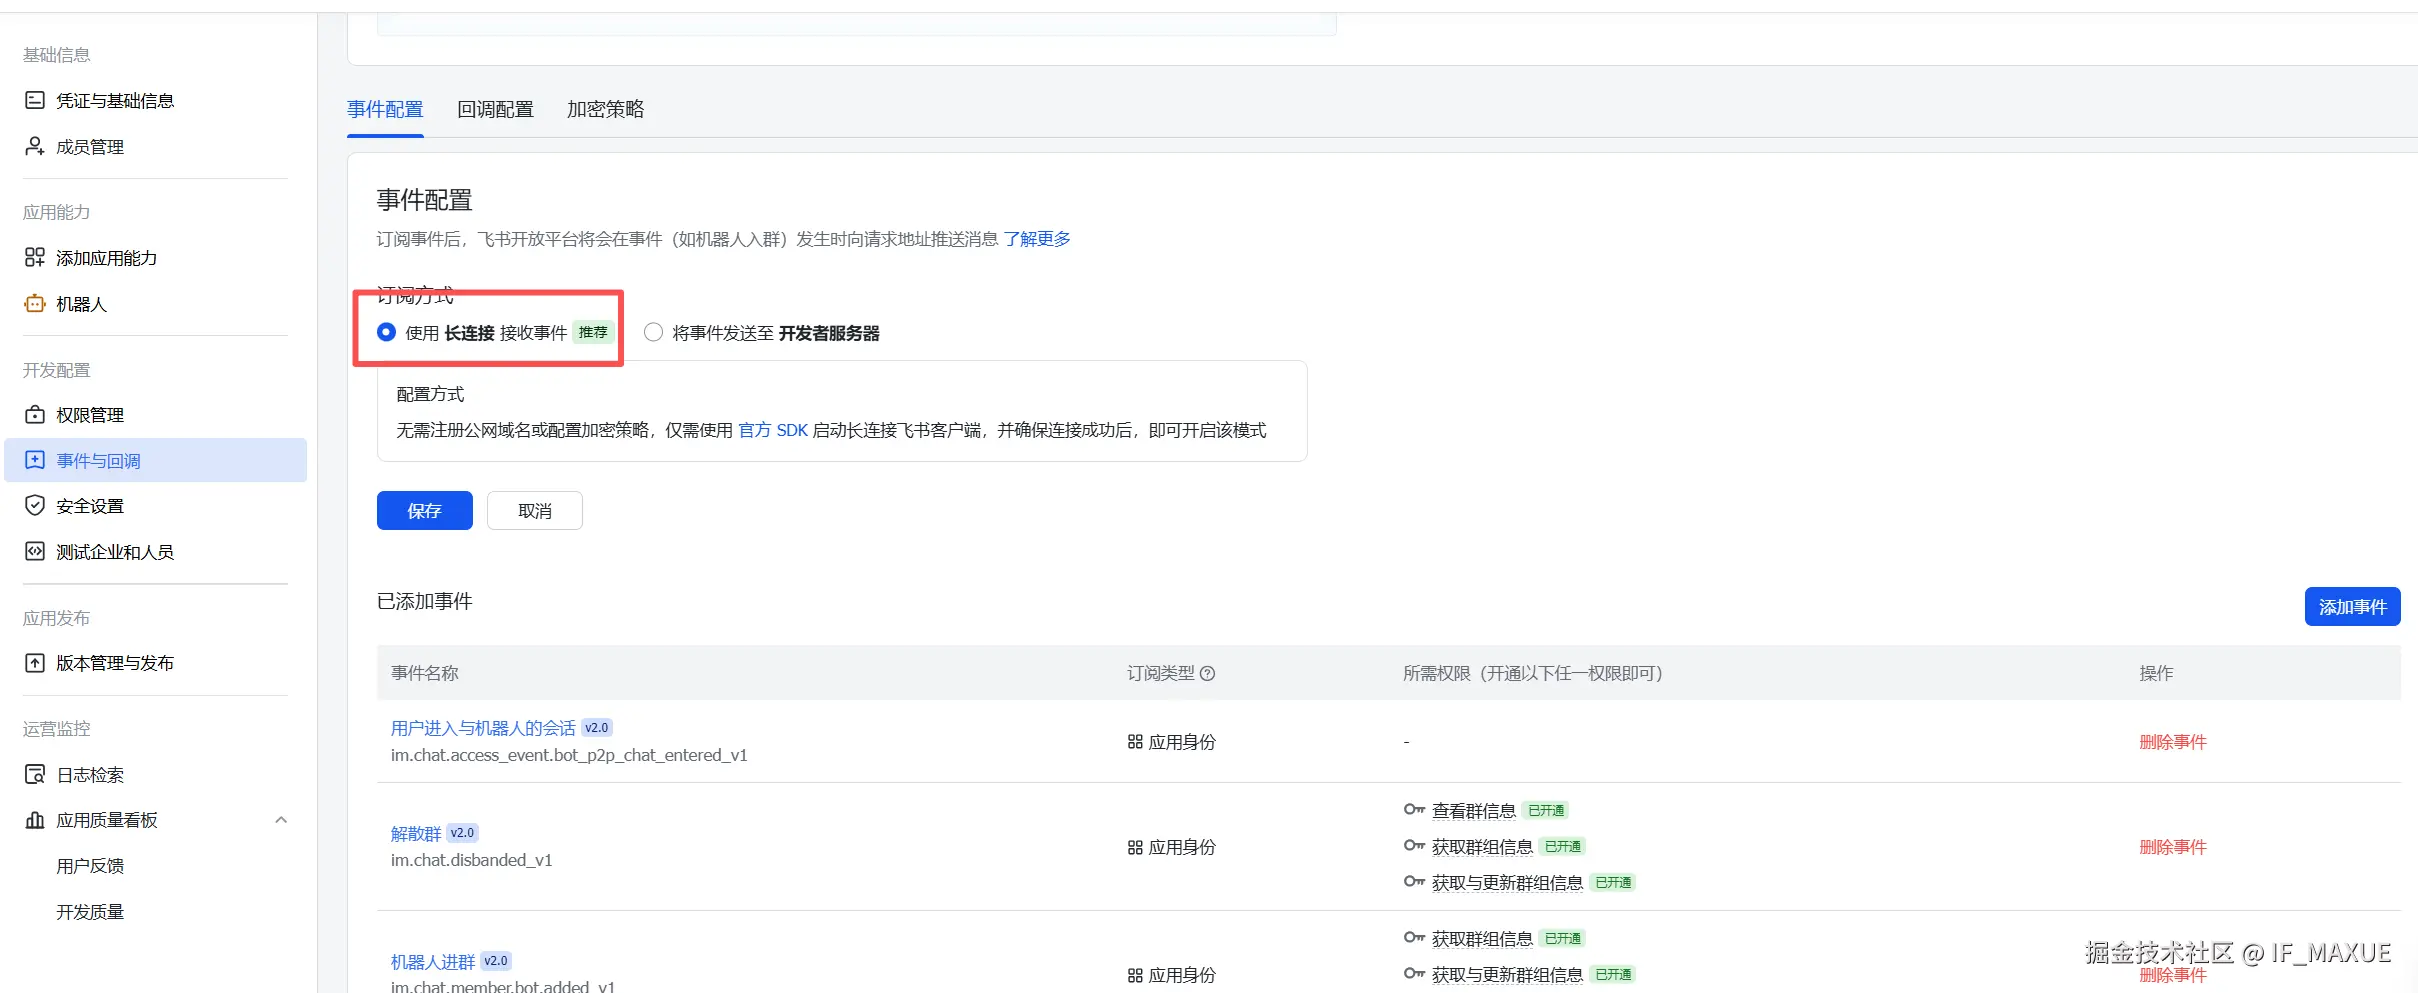Click the 添加应用能力 grid icon
This screenshot has height=993, width=2418.
coord(35,258)
